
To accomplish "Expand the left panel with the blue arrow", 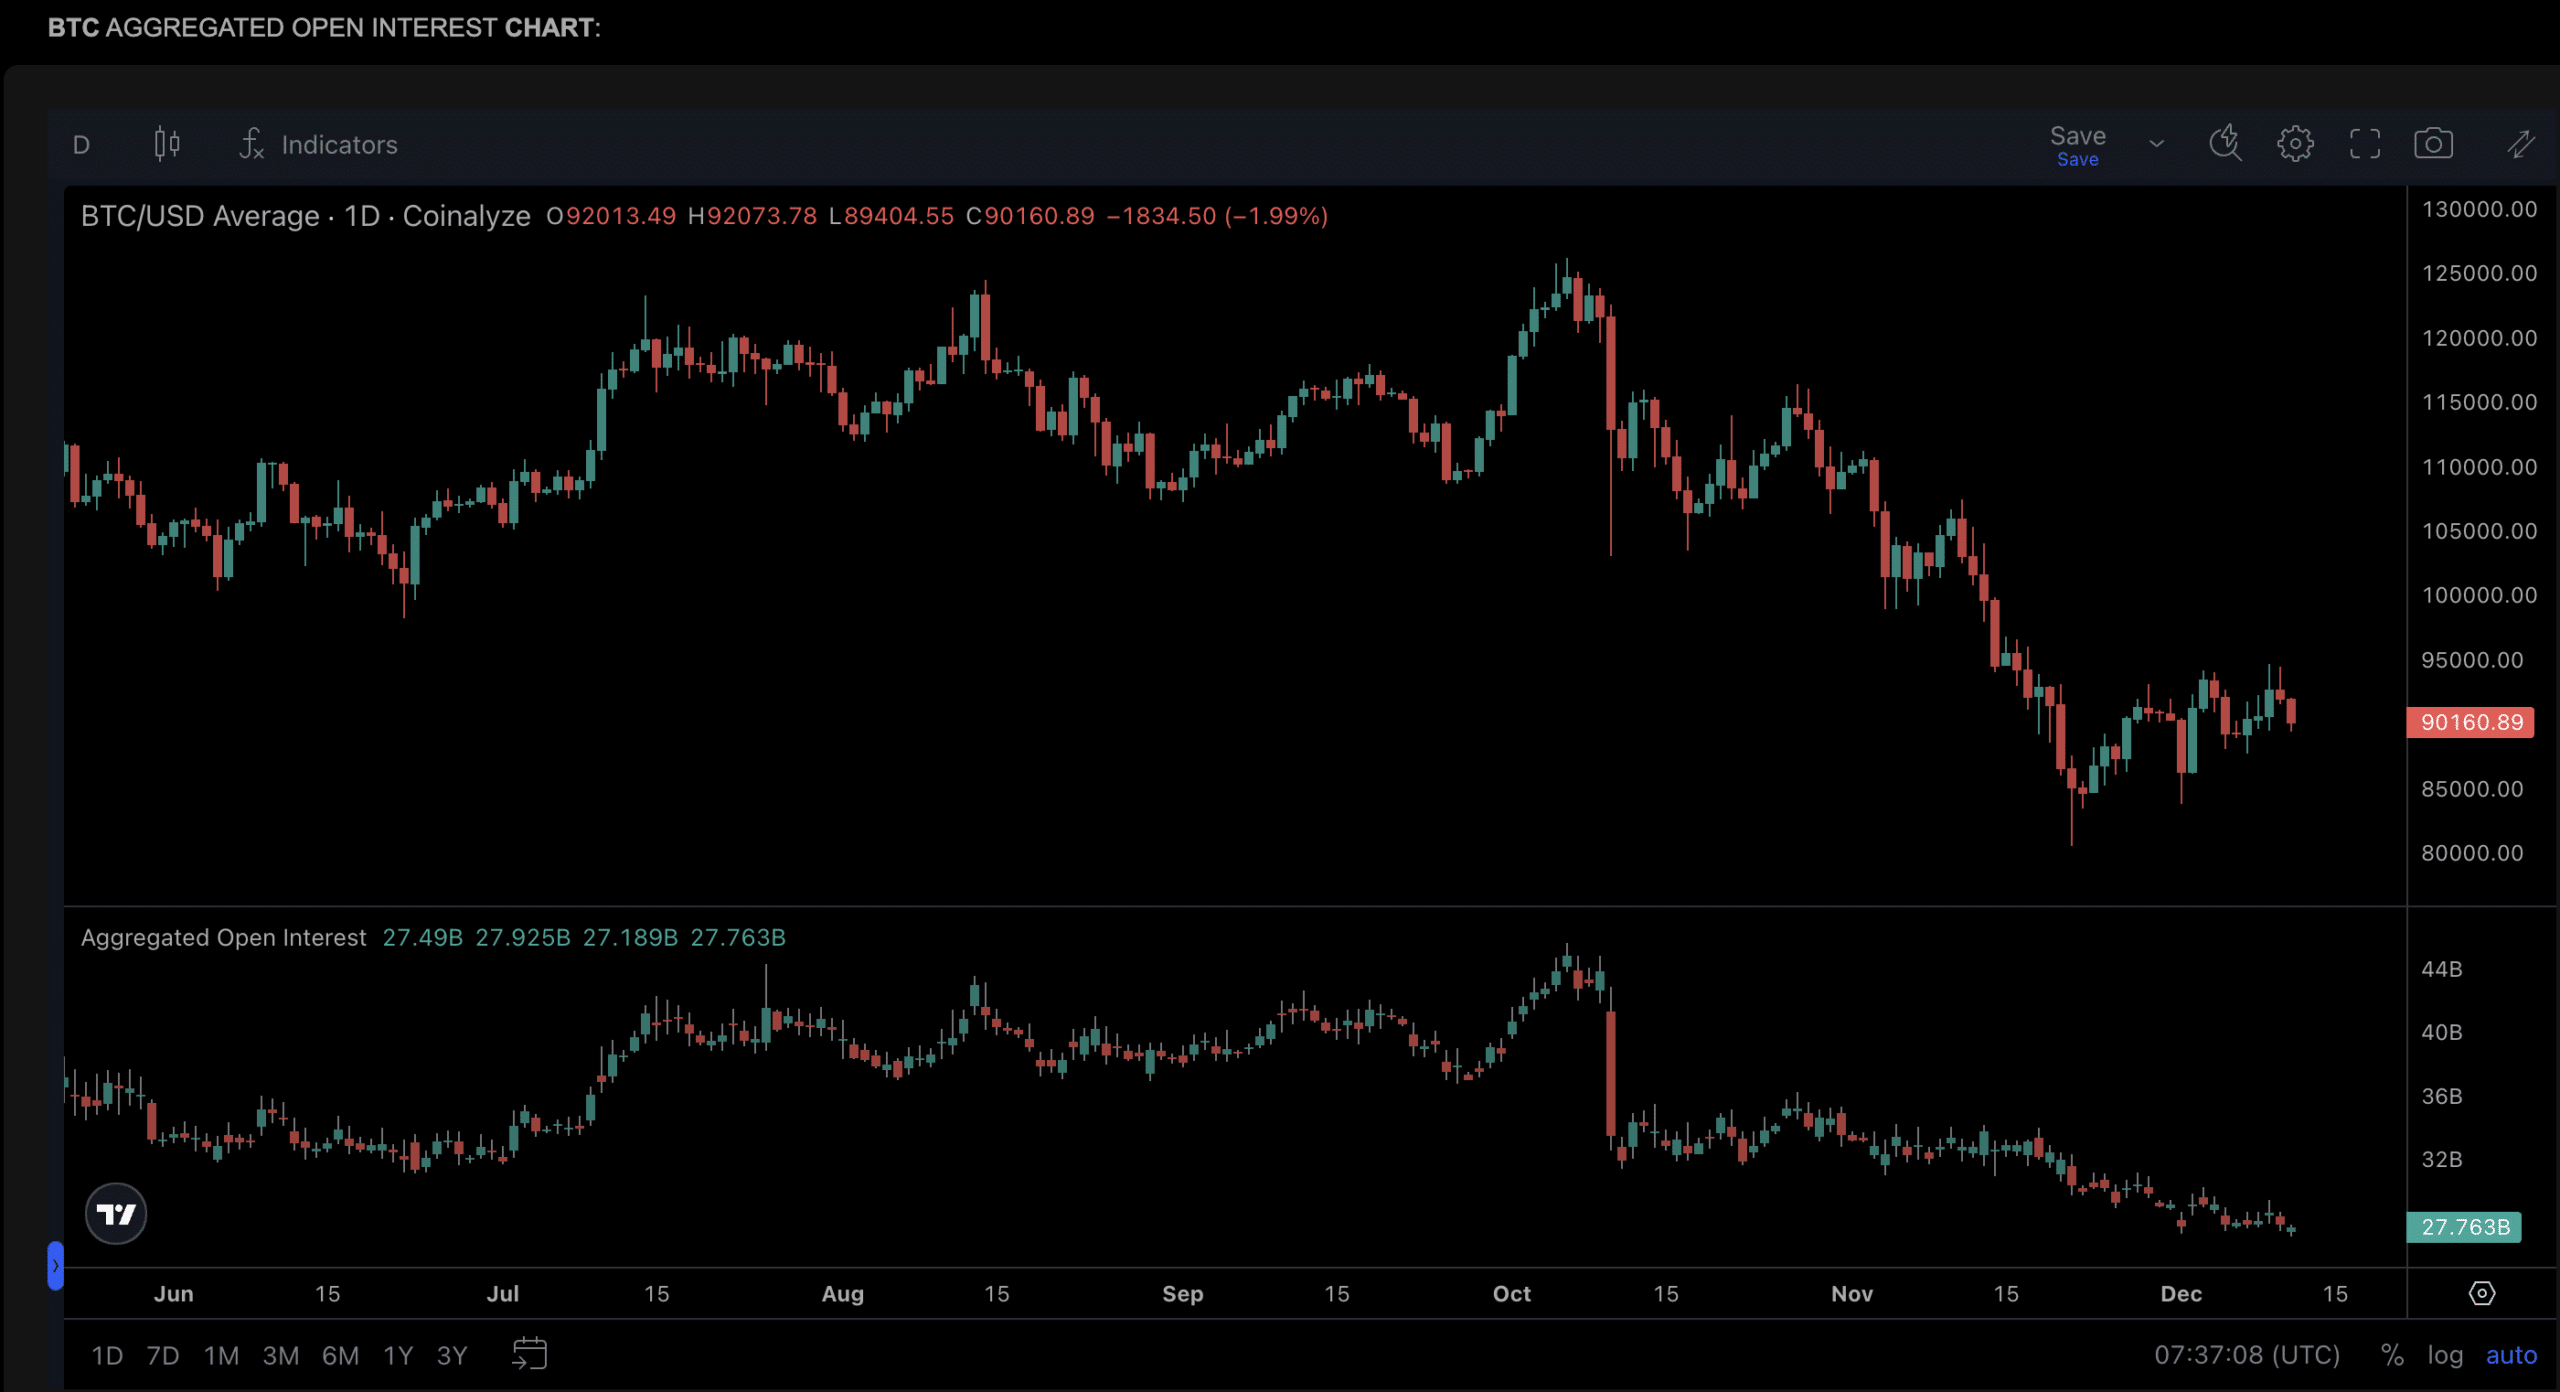I will coord(58,1265).
